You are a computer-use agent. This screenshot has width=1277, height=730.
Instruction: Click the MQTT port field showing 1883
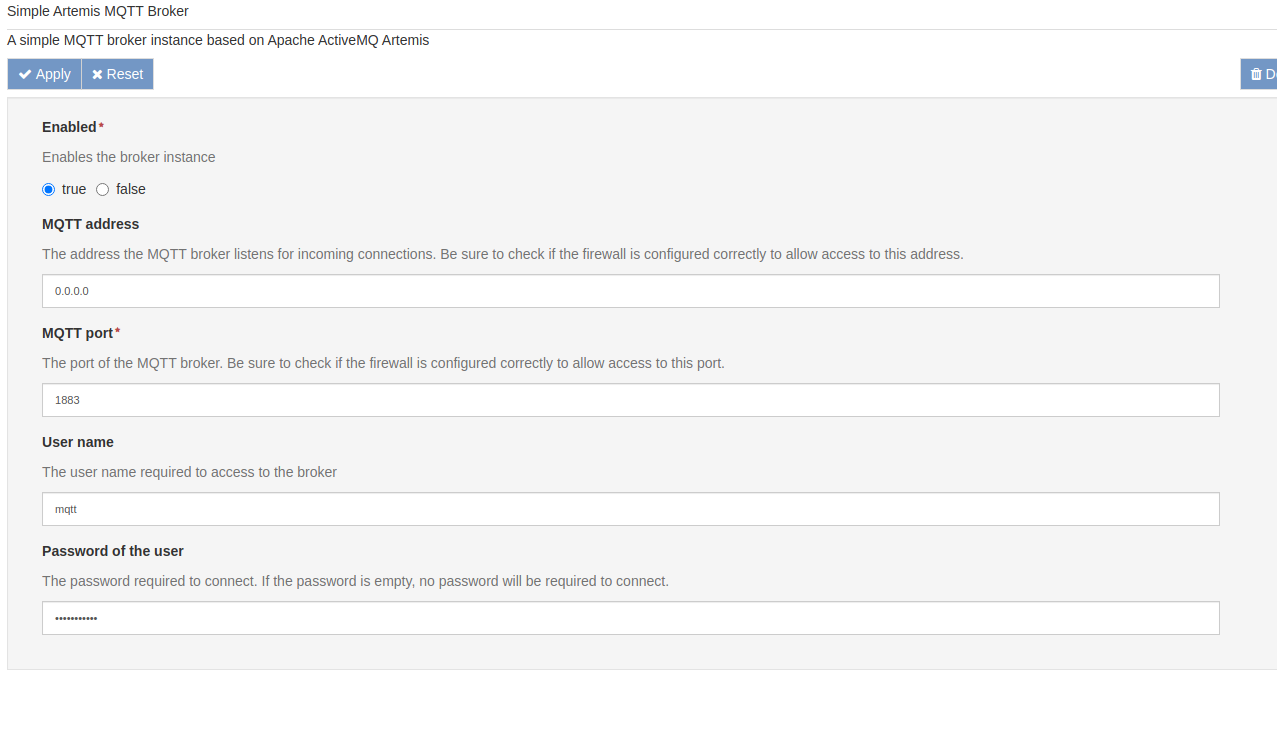(x=630, y=400)
